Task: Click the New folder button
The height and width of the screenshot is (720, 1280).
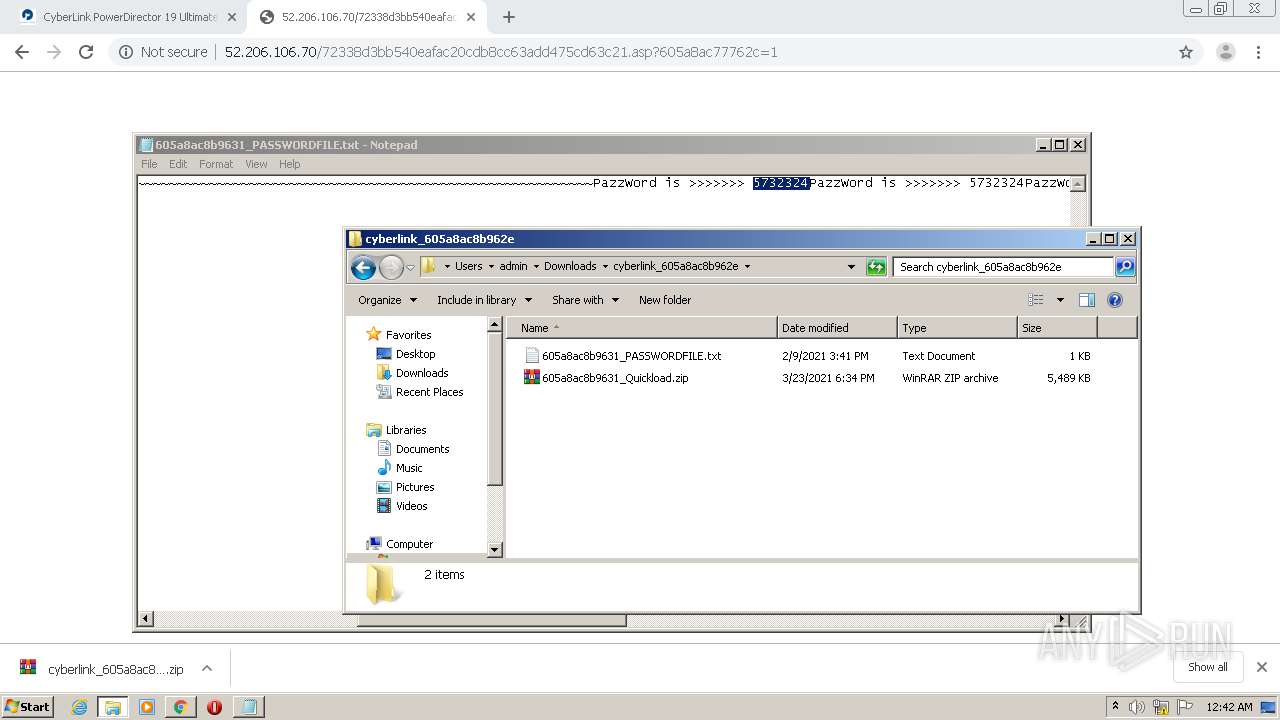Action: [x=665, y=300]
